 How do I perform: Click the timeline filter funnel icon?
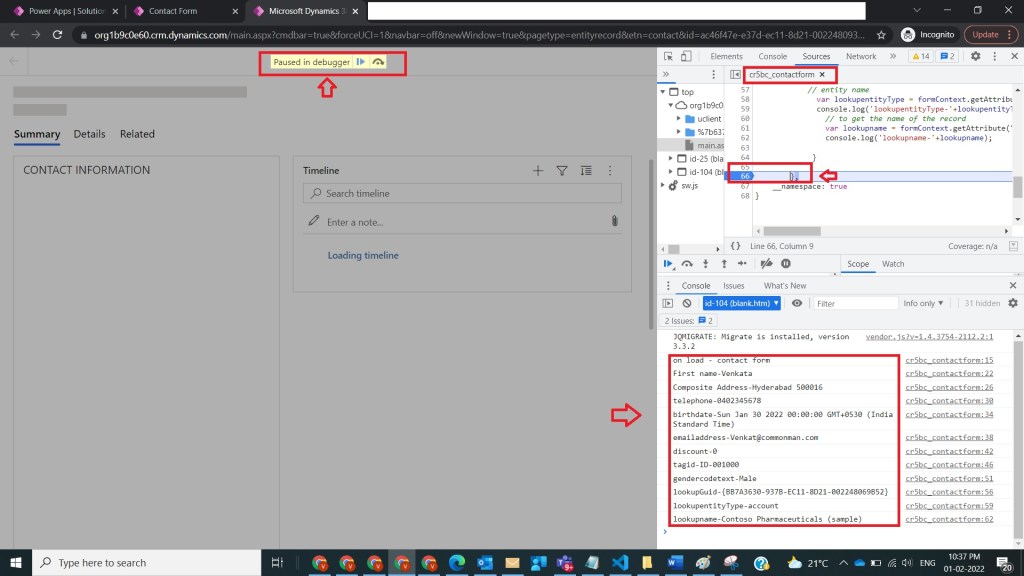click(562, 171)
